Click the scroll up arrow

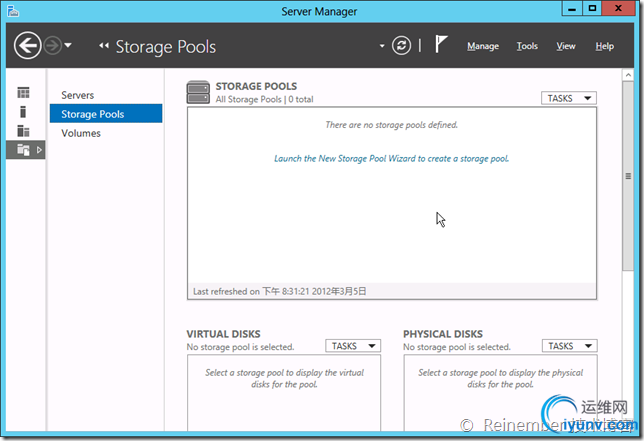coord(628,75)
